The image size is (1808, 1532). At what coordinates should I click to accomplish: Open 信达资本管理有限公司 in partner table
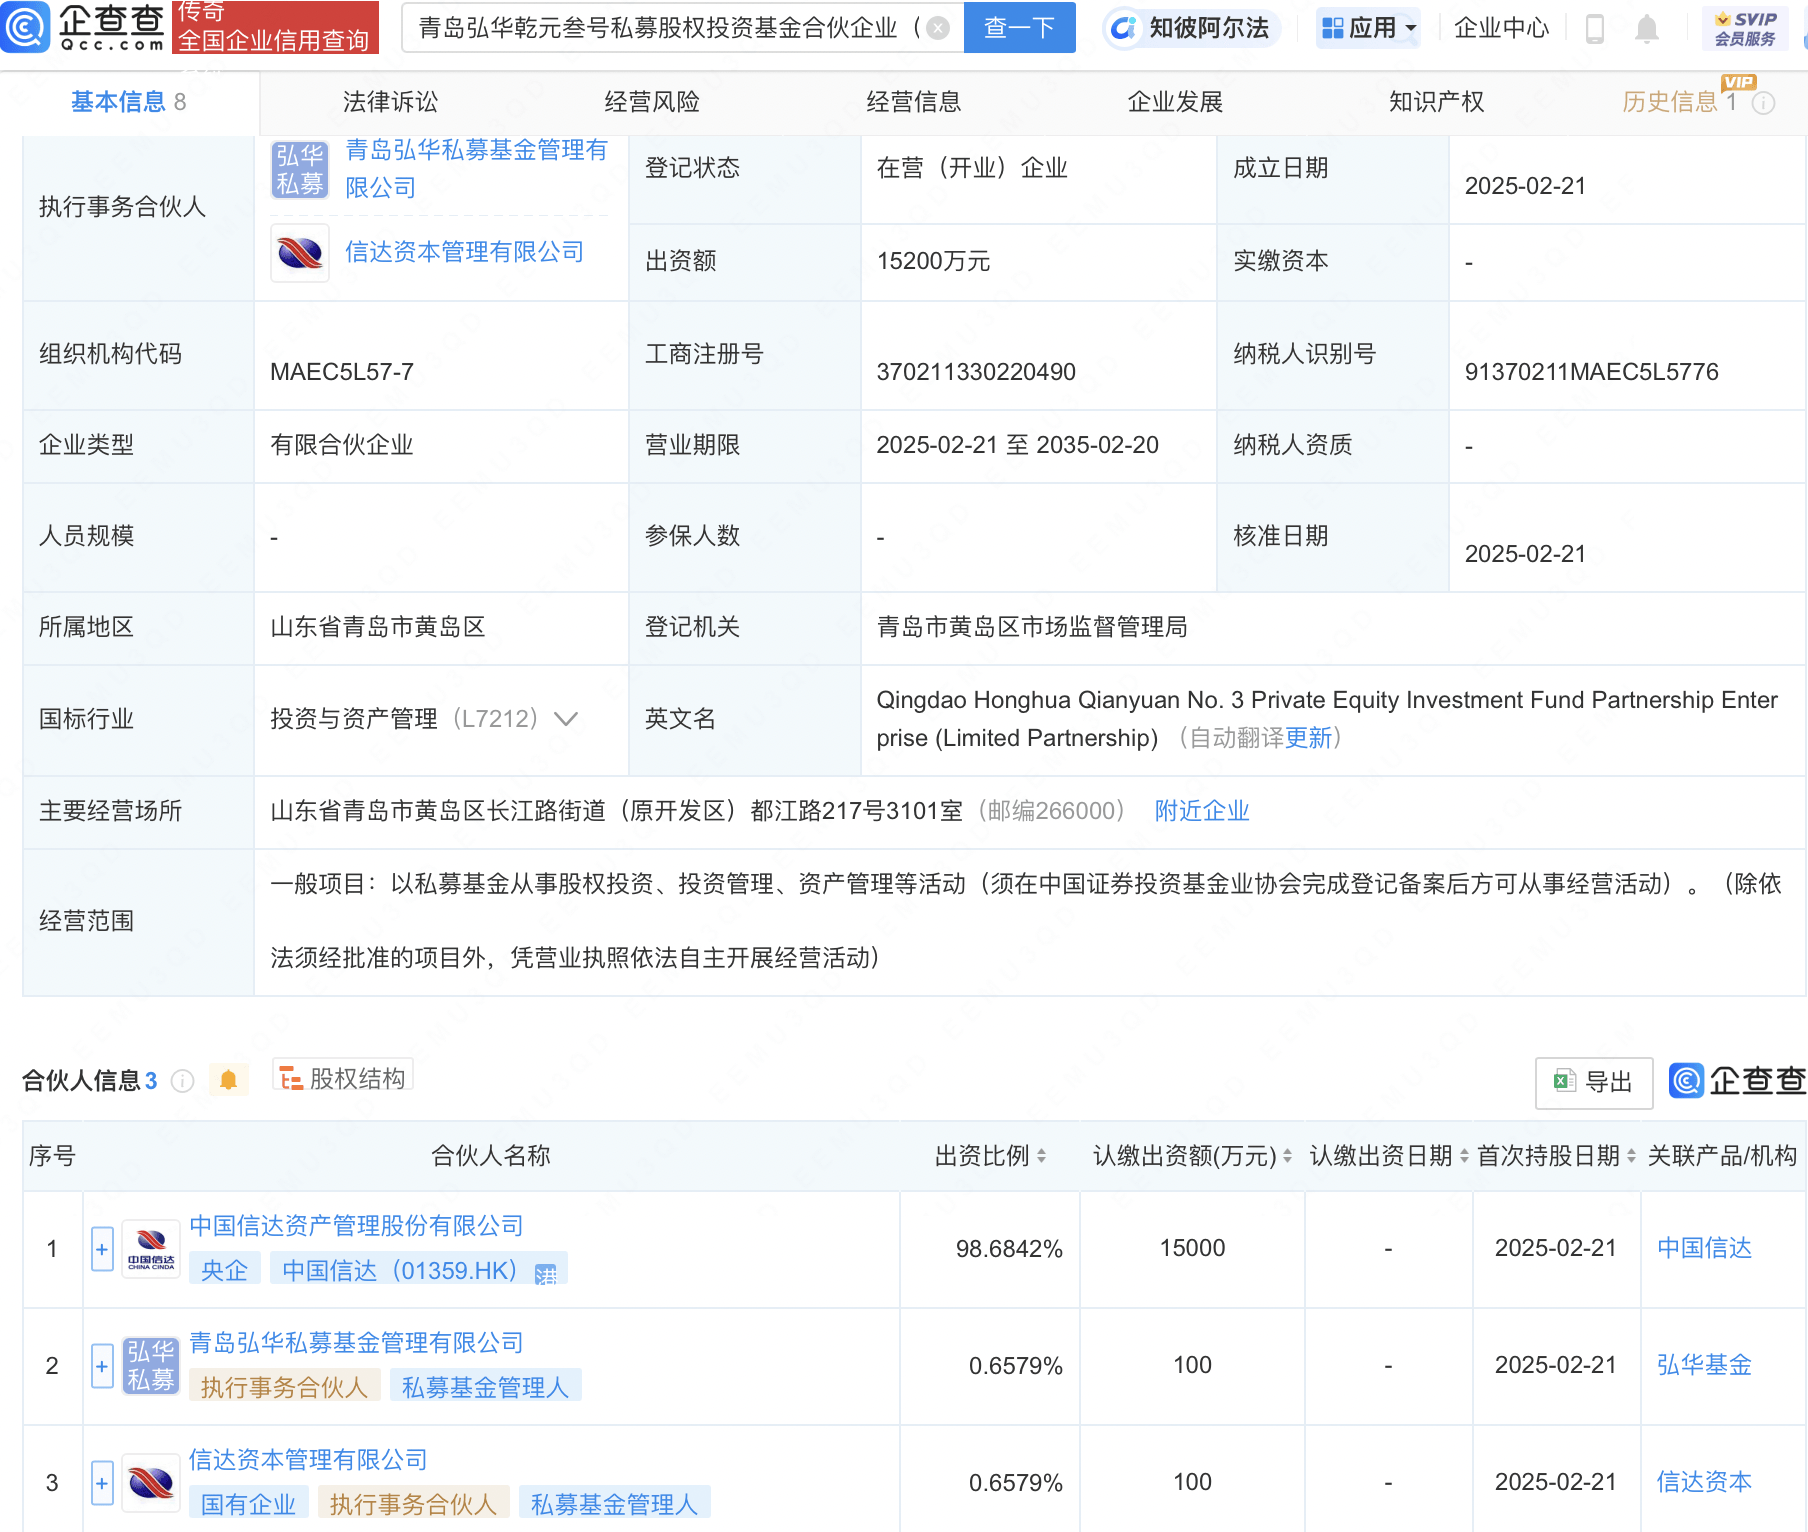click(308, 1460)
